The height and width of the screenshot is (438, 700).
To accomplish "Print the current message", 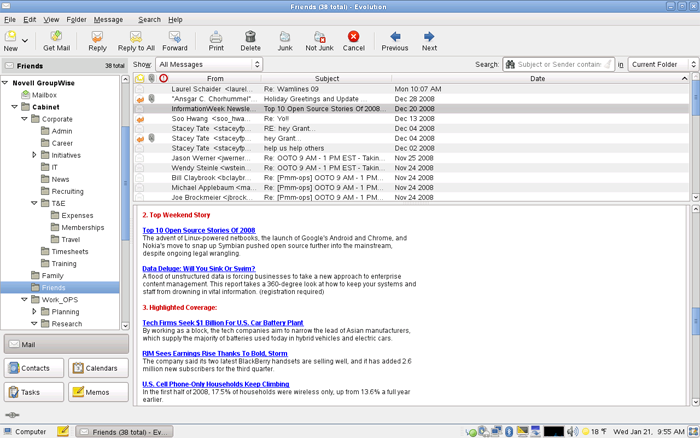I will pos(216,41).
